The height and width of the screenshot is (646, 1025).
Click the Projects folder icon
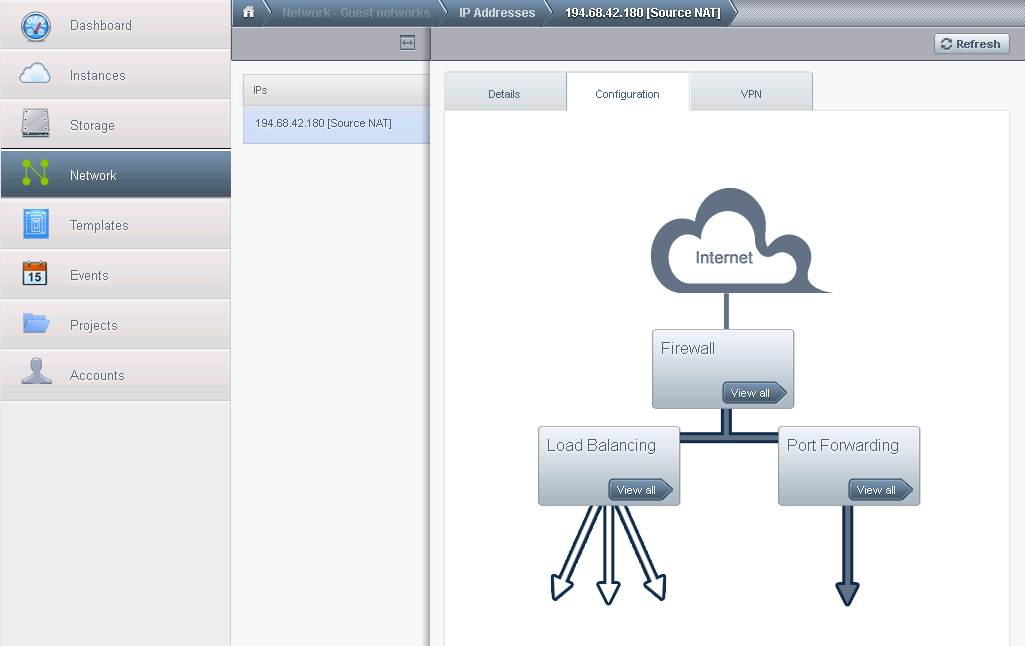coord(35,324)
